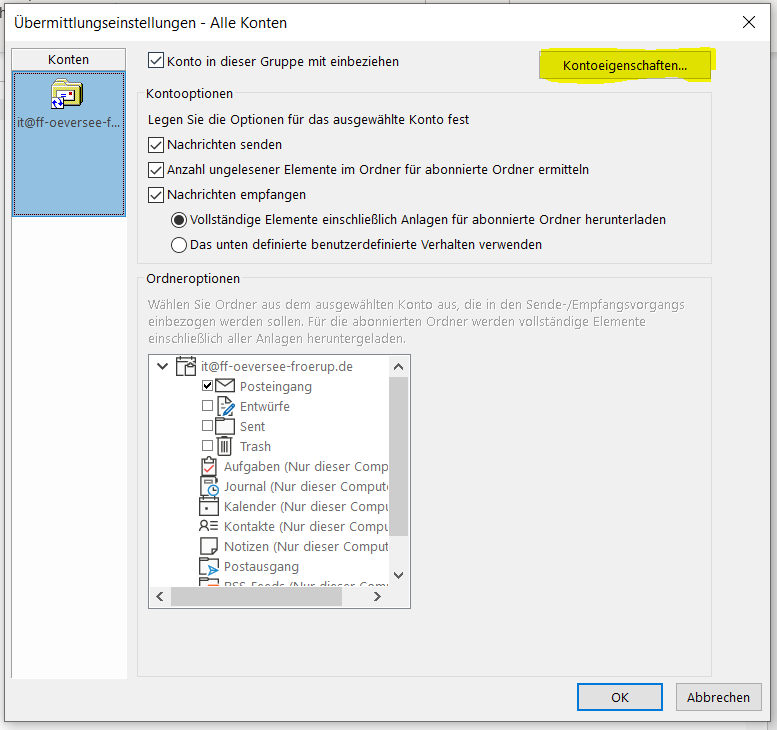The image size is (777, 730).
Task: Uncheck 'Konto in dieser Gruppe mit einbeziehen'
Action: click(x=155, y=61)
